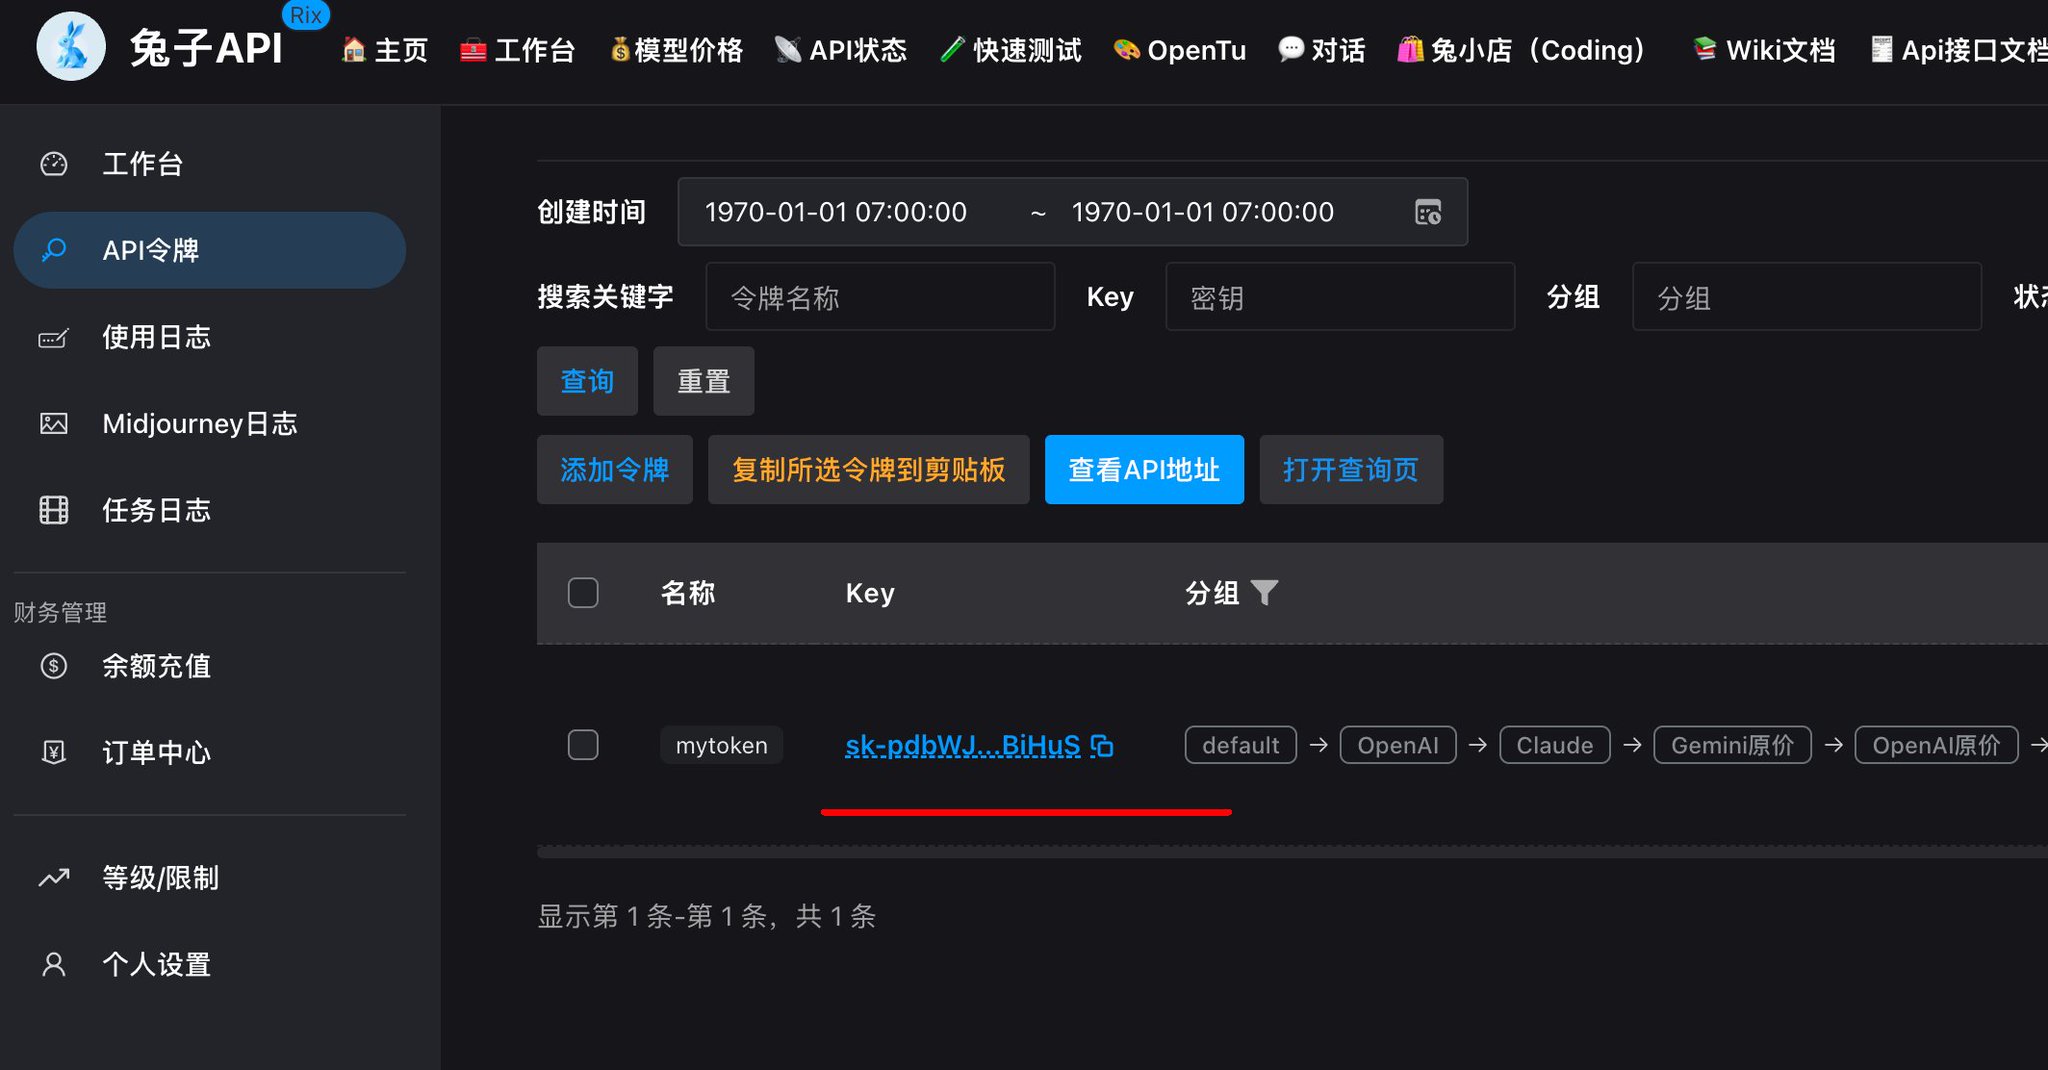
Task: Open the 主页 home nav item
Action: point(385,50)
